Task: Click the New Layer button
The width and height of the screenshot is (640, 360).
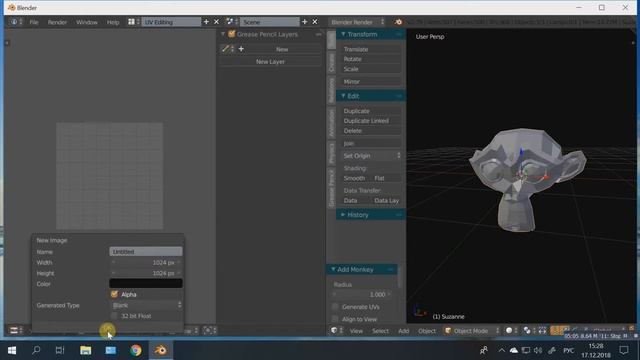Action: [x=270, y=62]
